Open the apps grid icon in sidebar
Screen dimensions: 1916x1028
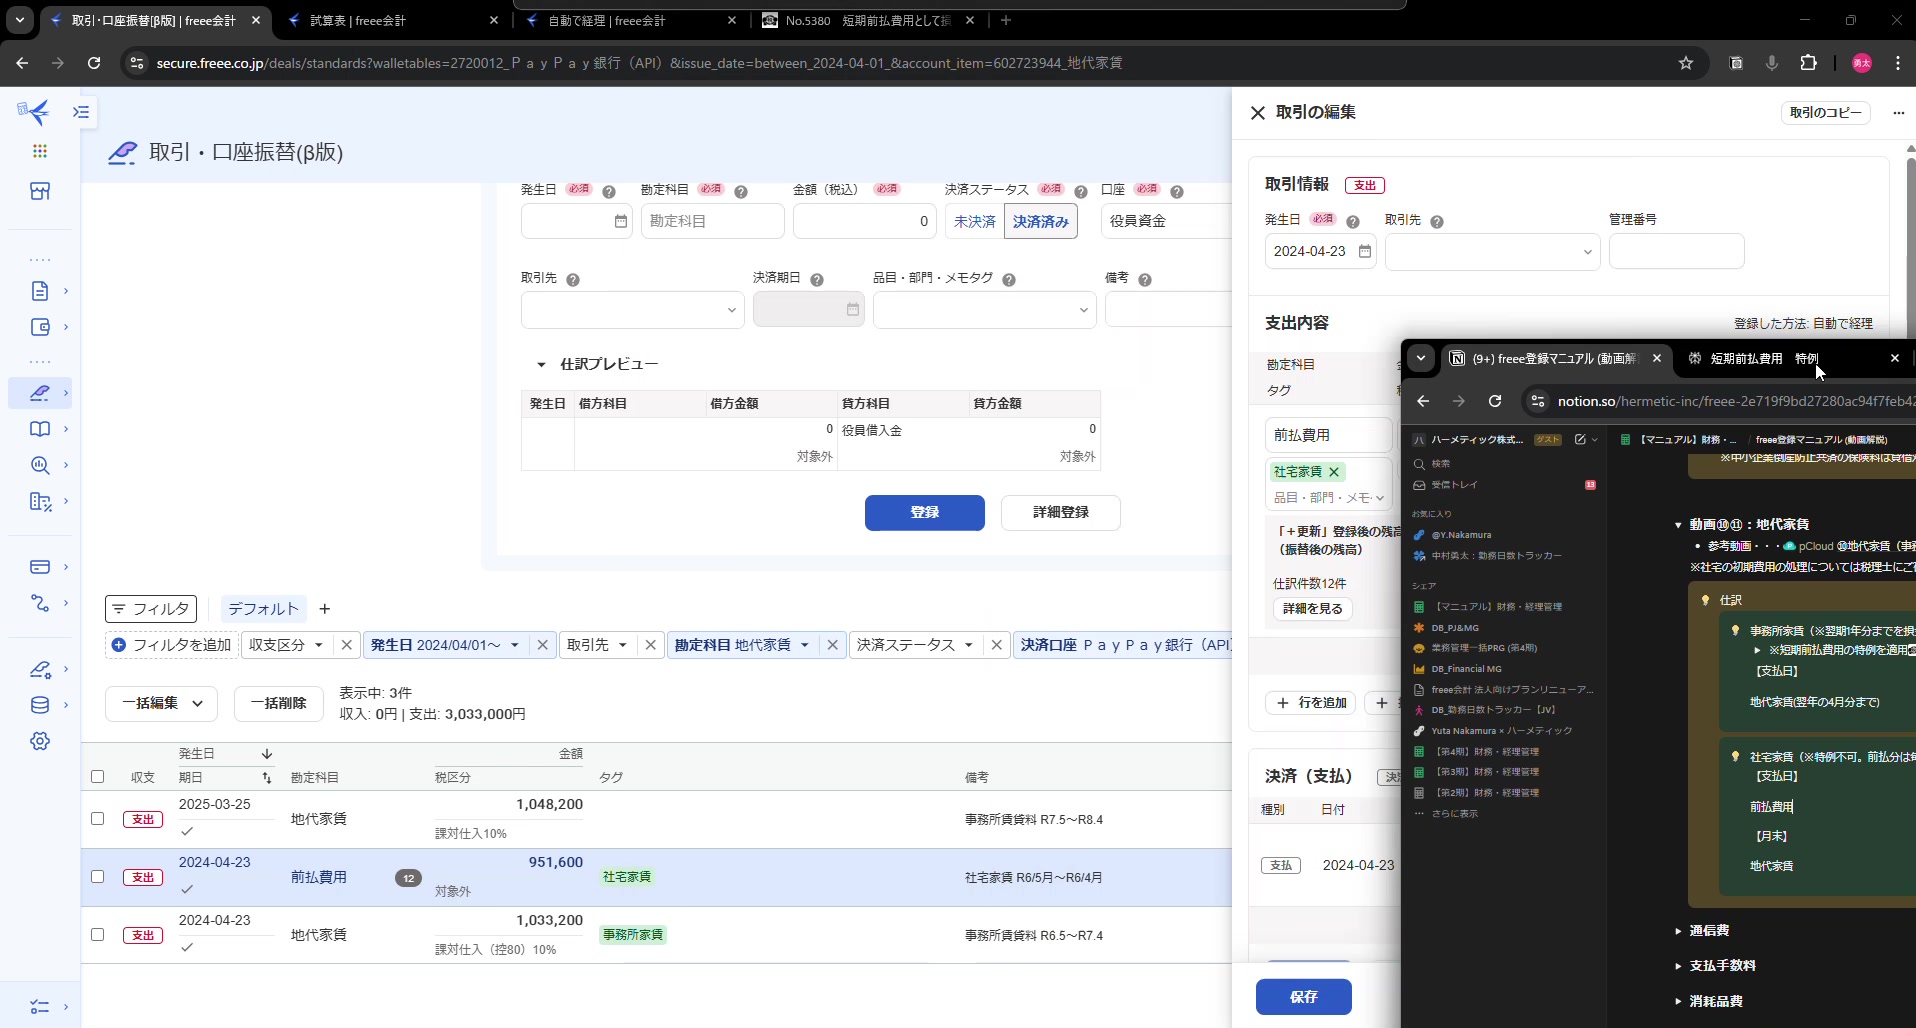click(40, 151)
